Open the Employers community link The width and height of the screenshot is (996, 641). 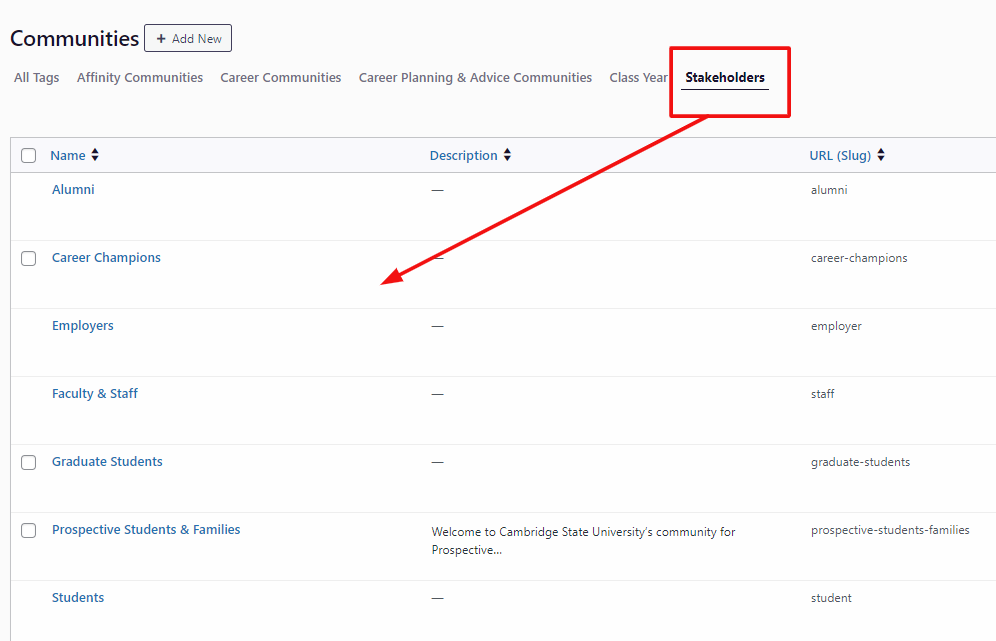[x=83, y=325]
